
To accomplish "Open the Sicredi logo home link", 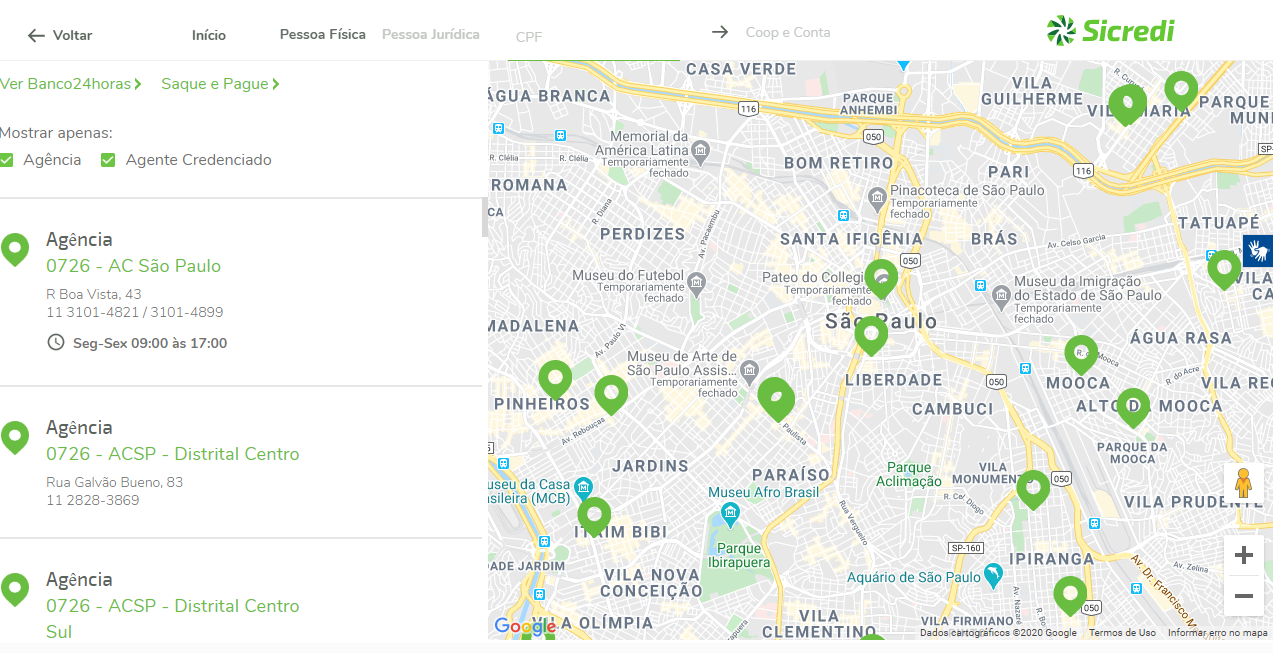I will 1110,30.
